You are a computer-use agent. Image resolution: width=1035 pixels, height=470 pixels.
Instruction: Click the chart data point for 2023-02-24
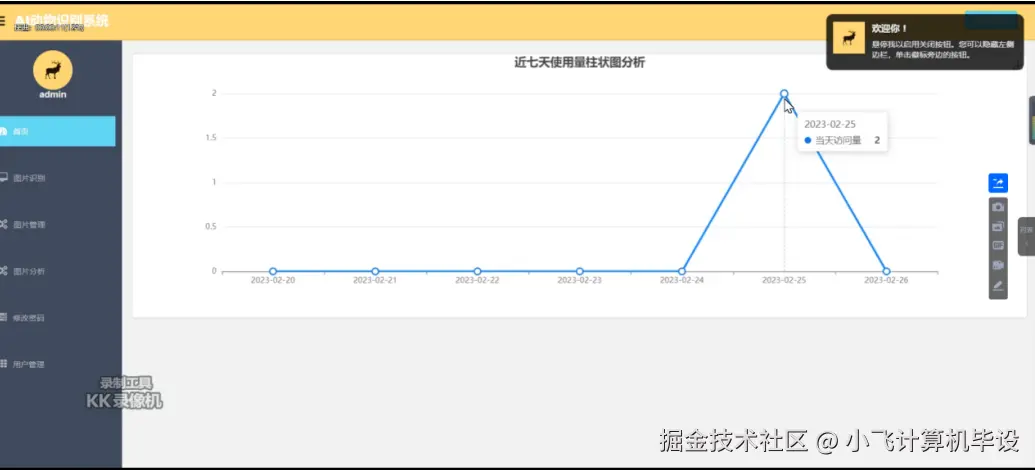tap(682, 271)
